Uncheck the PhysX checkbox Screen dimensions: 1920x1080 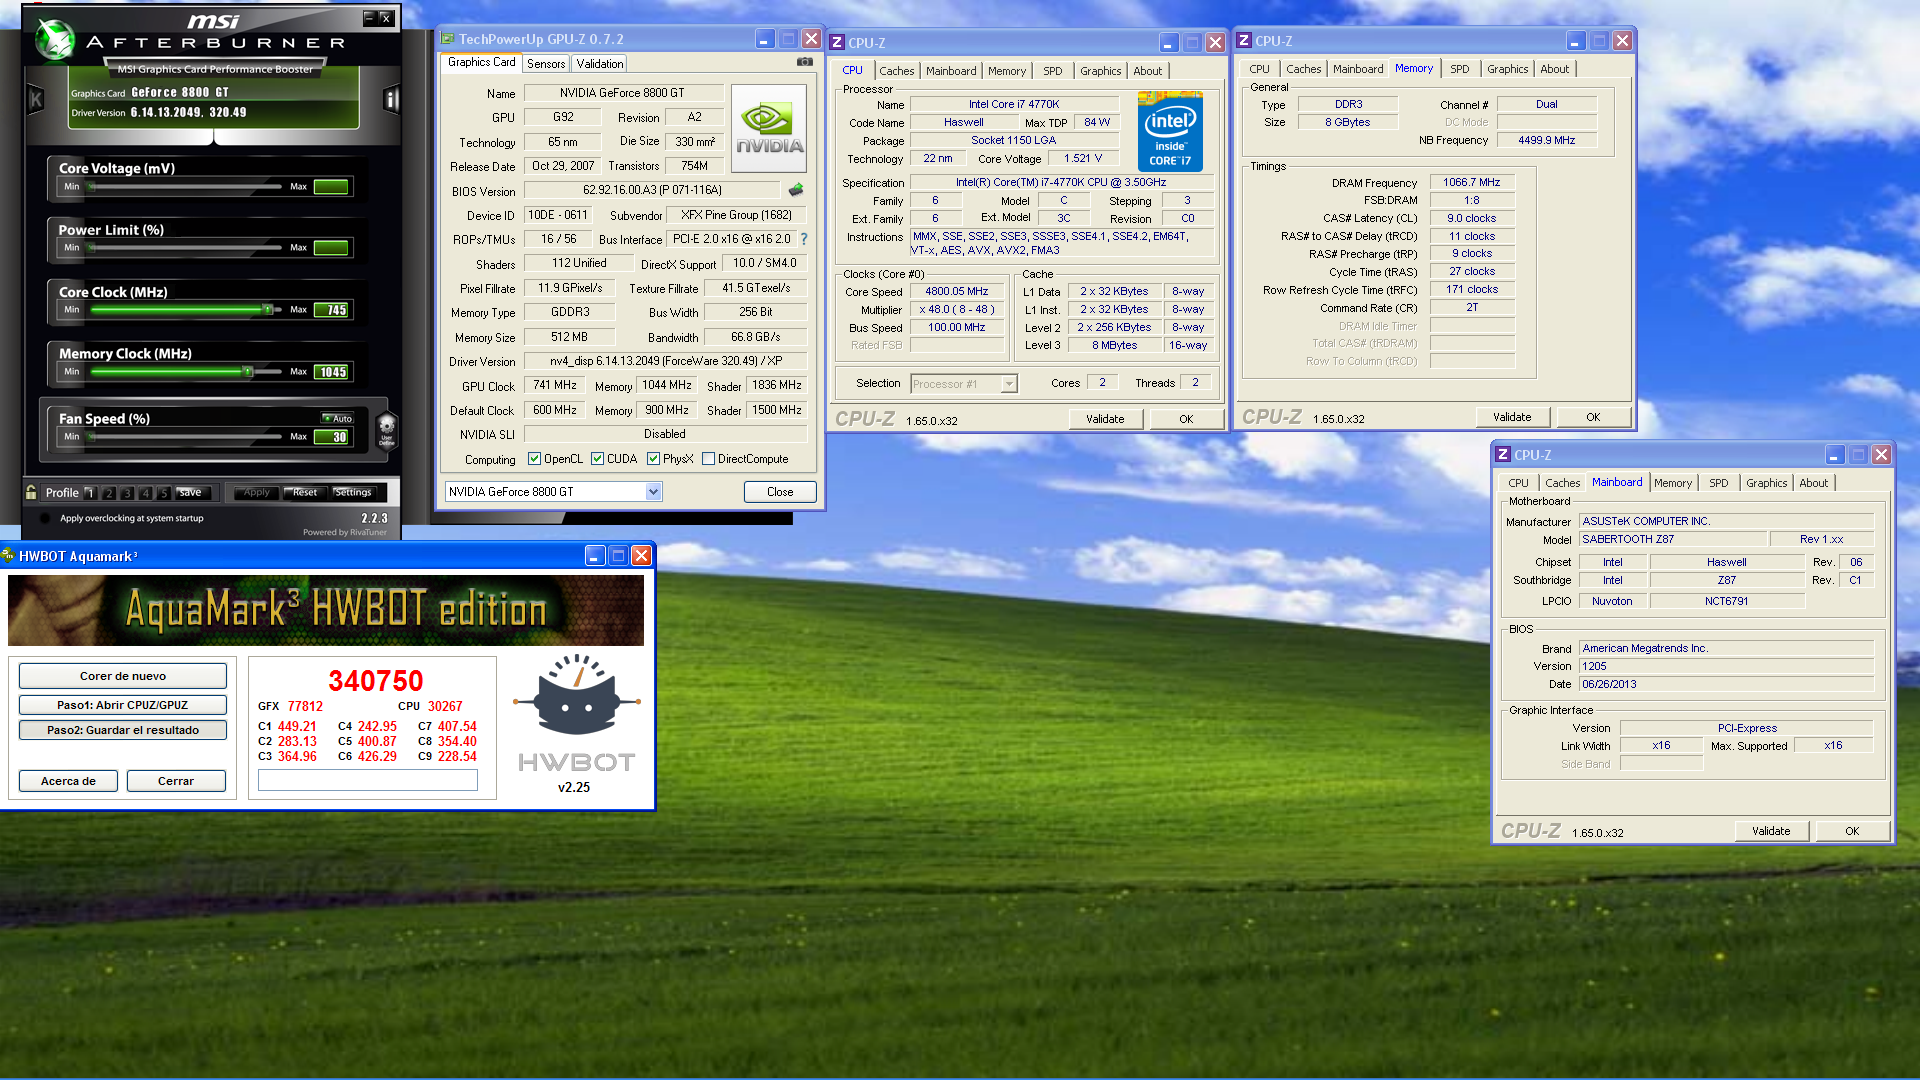[x=653, y=459]
